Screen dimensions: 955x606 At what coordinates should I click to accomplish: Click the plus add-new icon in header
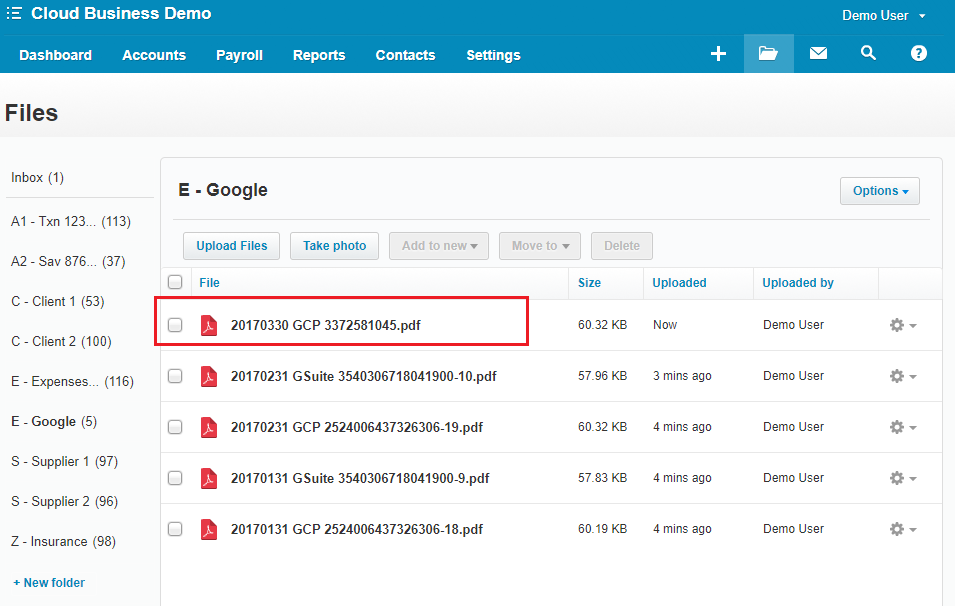coord(718,54)
